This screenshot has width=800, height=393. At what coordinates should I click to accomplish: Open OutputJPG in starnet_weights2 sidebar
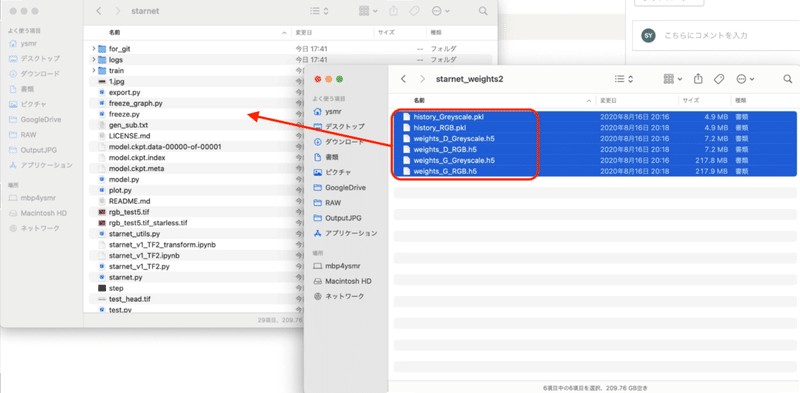pyautogui.click(x=337, y=218)
